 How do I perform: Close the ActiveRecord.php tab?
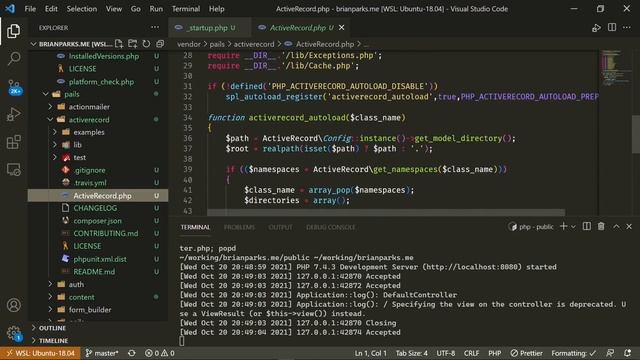pyautogui.click(x=342, y=27)
